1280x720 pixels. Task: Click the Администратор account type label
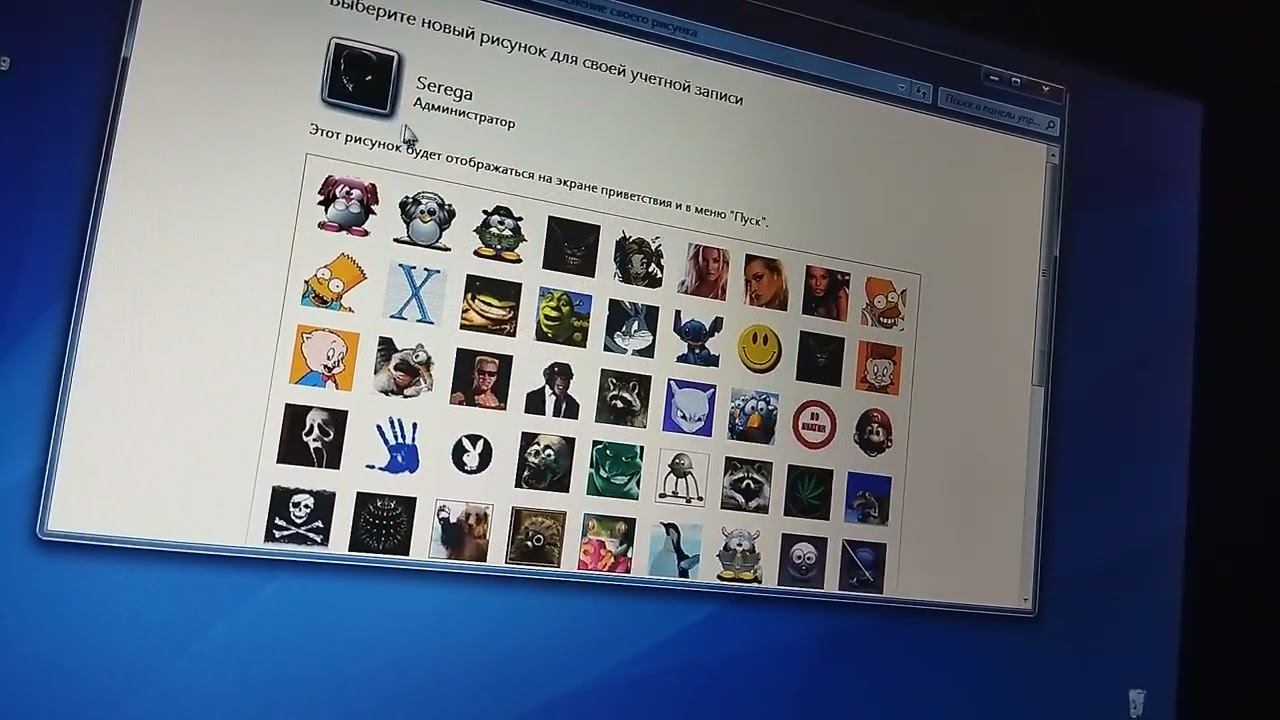(x=464, y=111)
